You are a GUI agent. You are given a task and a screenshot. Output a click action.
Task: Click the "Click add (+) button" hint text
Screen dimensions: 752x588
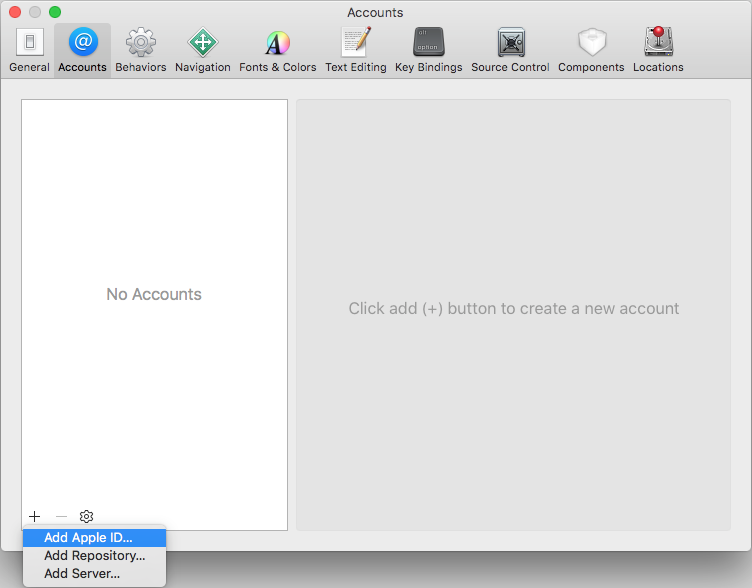pyautogui.click(x=514, y=308)
